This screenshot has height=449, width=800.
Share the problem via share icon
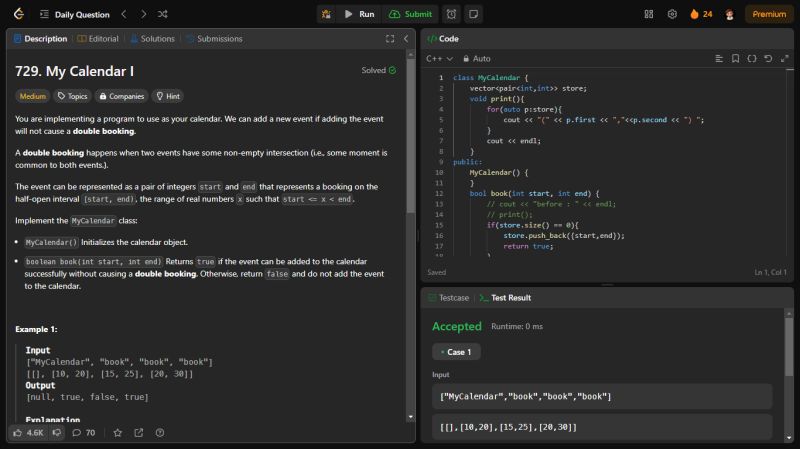pyautogui.click(x=138, y=433)
